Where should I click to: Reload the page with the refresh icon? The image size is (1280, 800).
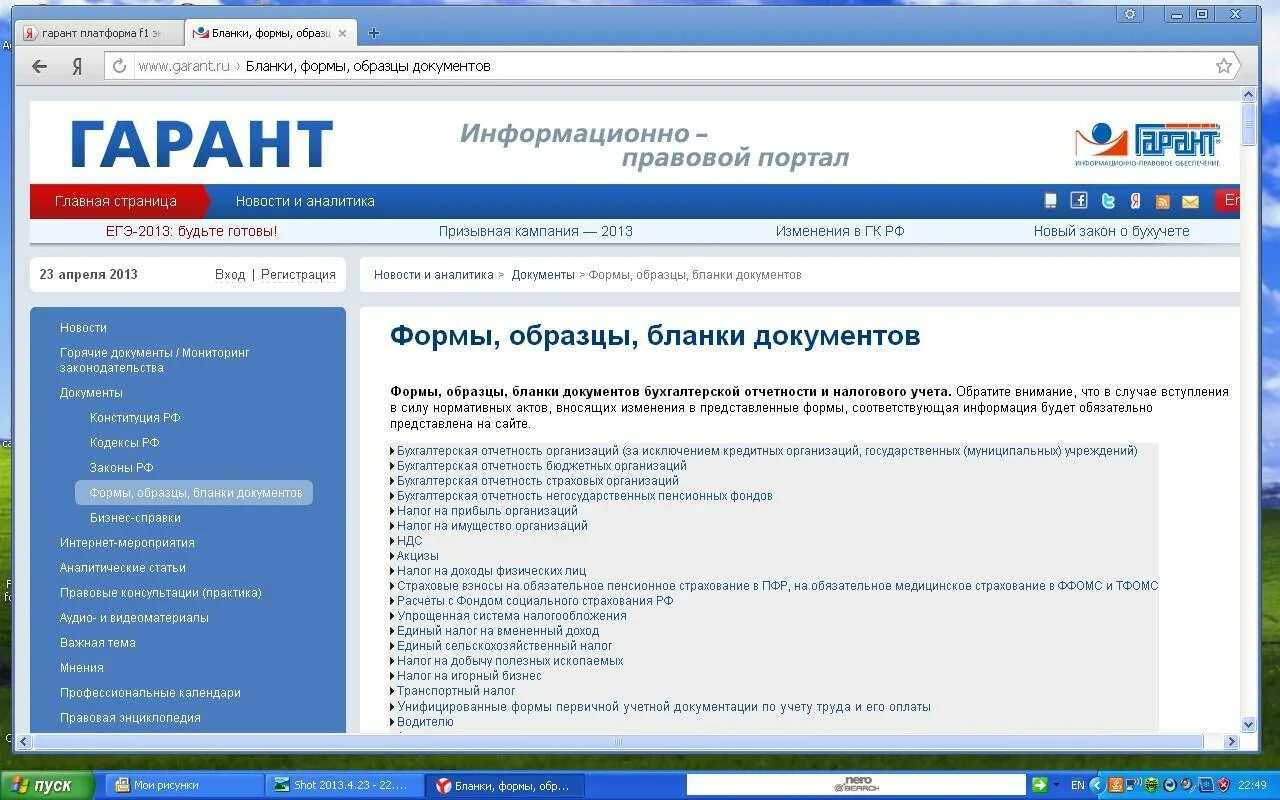(120, 66)
